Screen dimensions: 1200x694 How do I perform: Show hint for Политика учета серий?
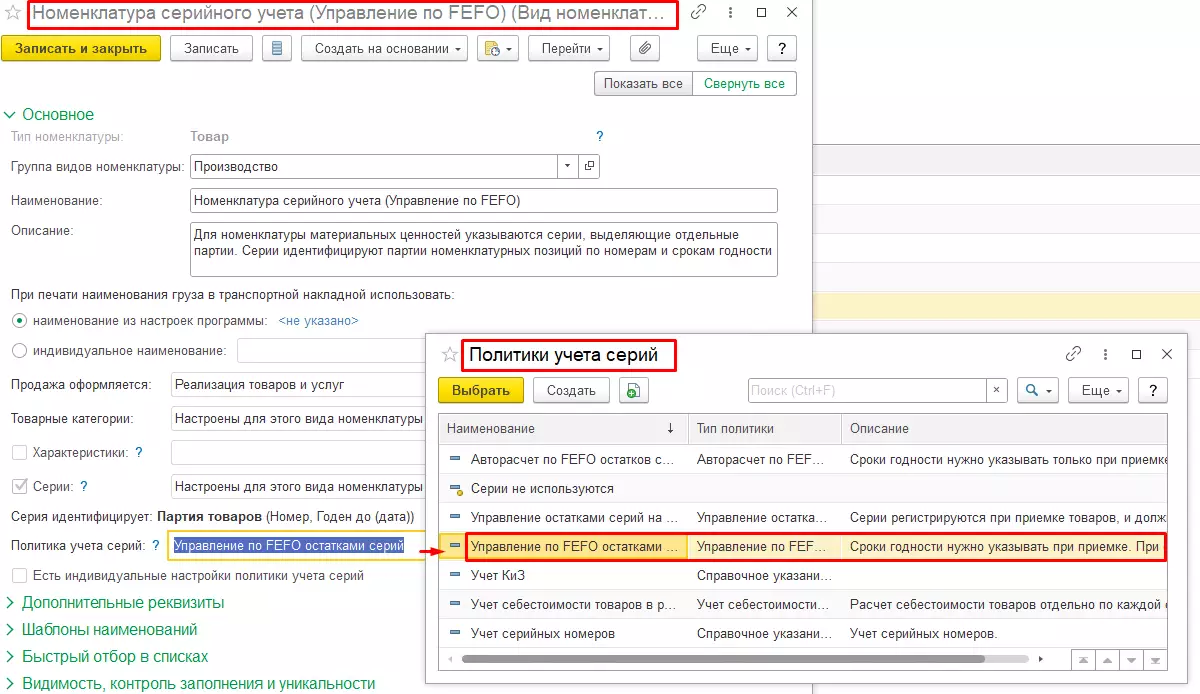(x=156, y=546)
